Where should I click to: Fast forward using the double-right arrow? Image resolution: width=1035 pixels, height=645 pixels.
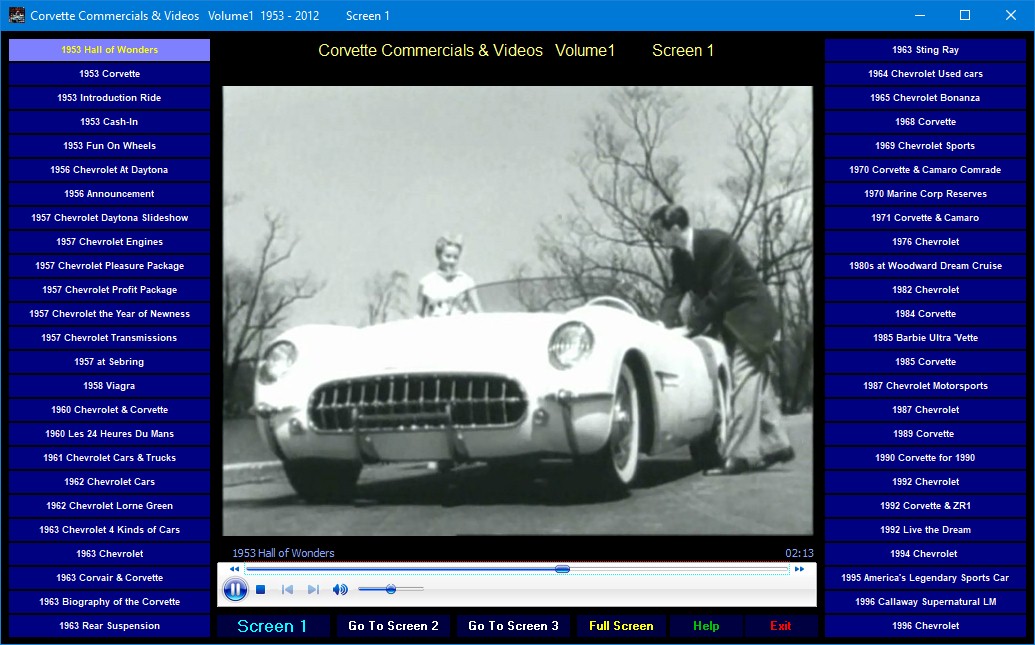799,569
